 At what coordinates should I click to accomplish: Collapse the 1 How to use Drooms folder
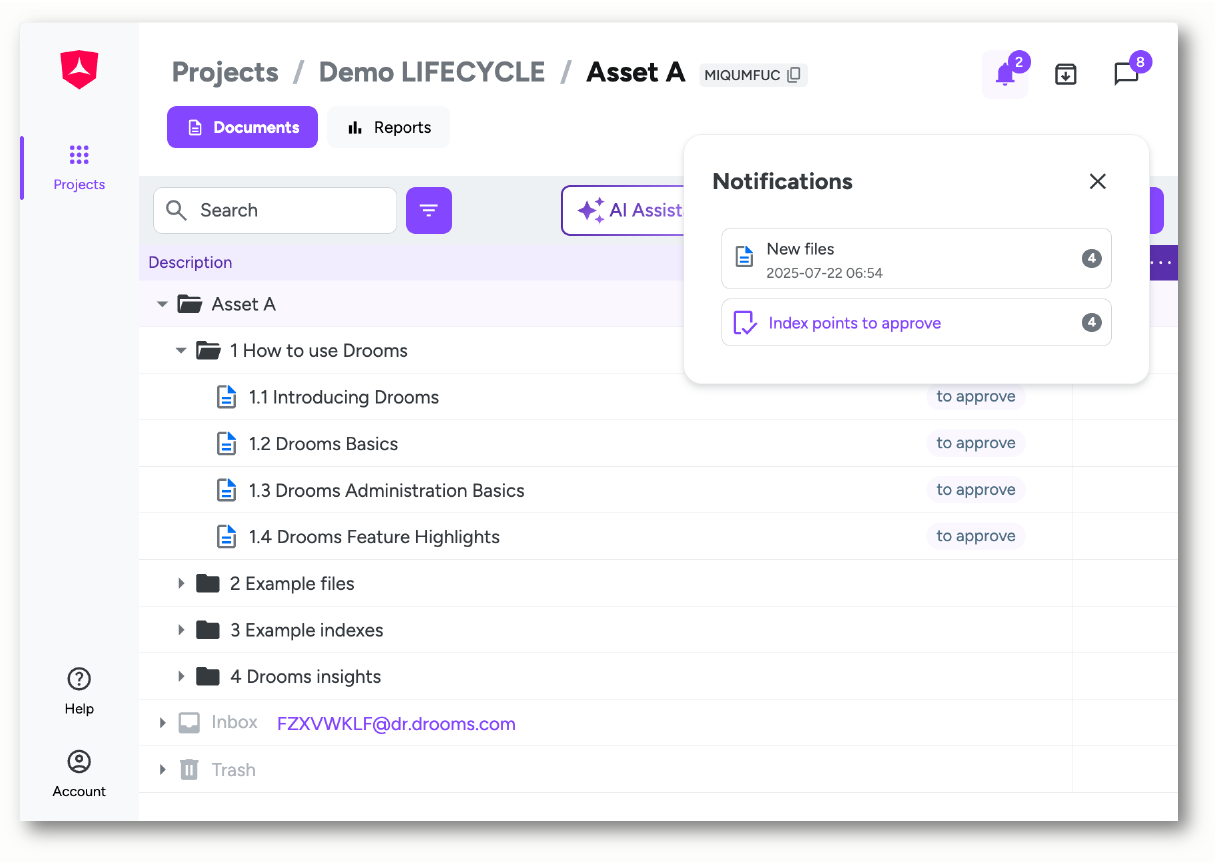pyautogui.click(x=181, y=350)
